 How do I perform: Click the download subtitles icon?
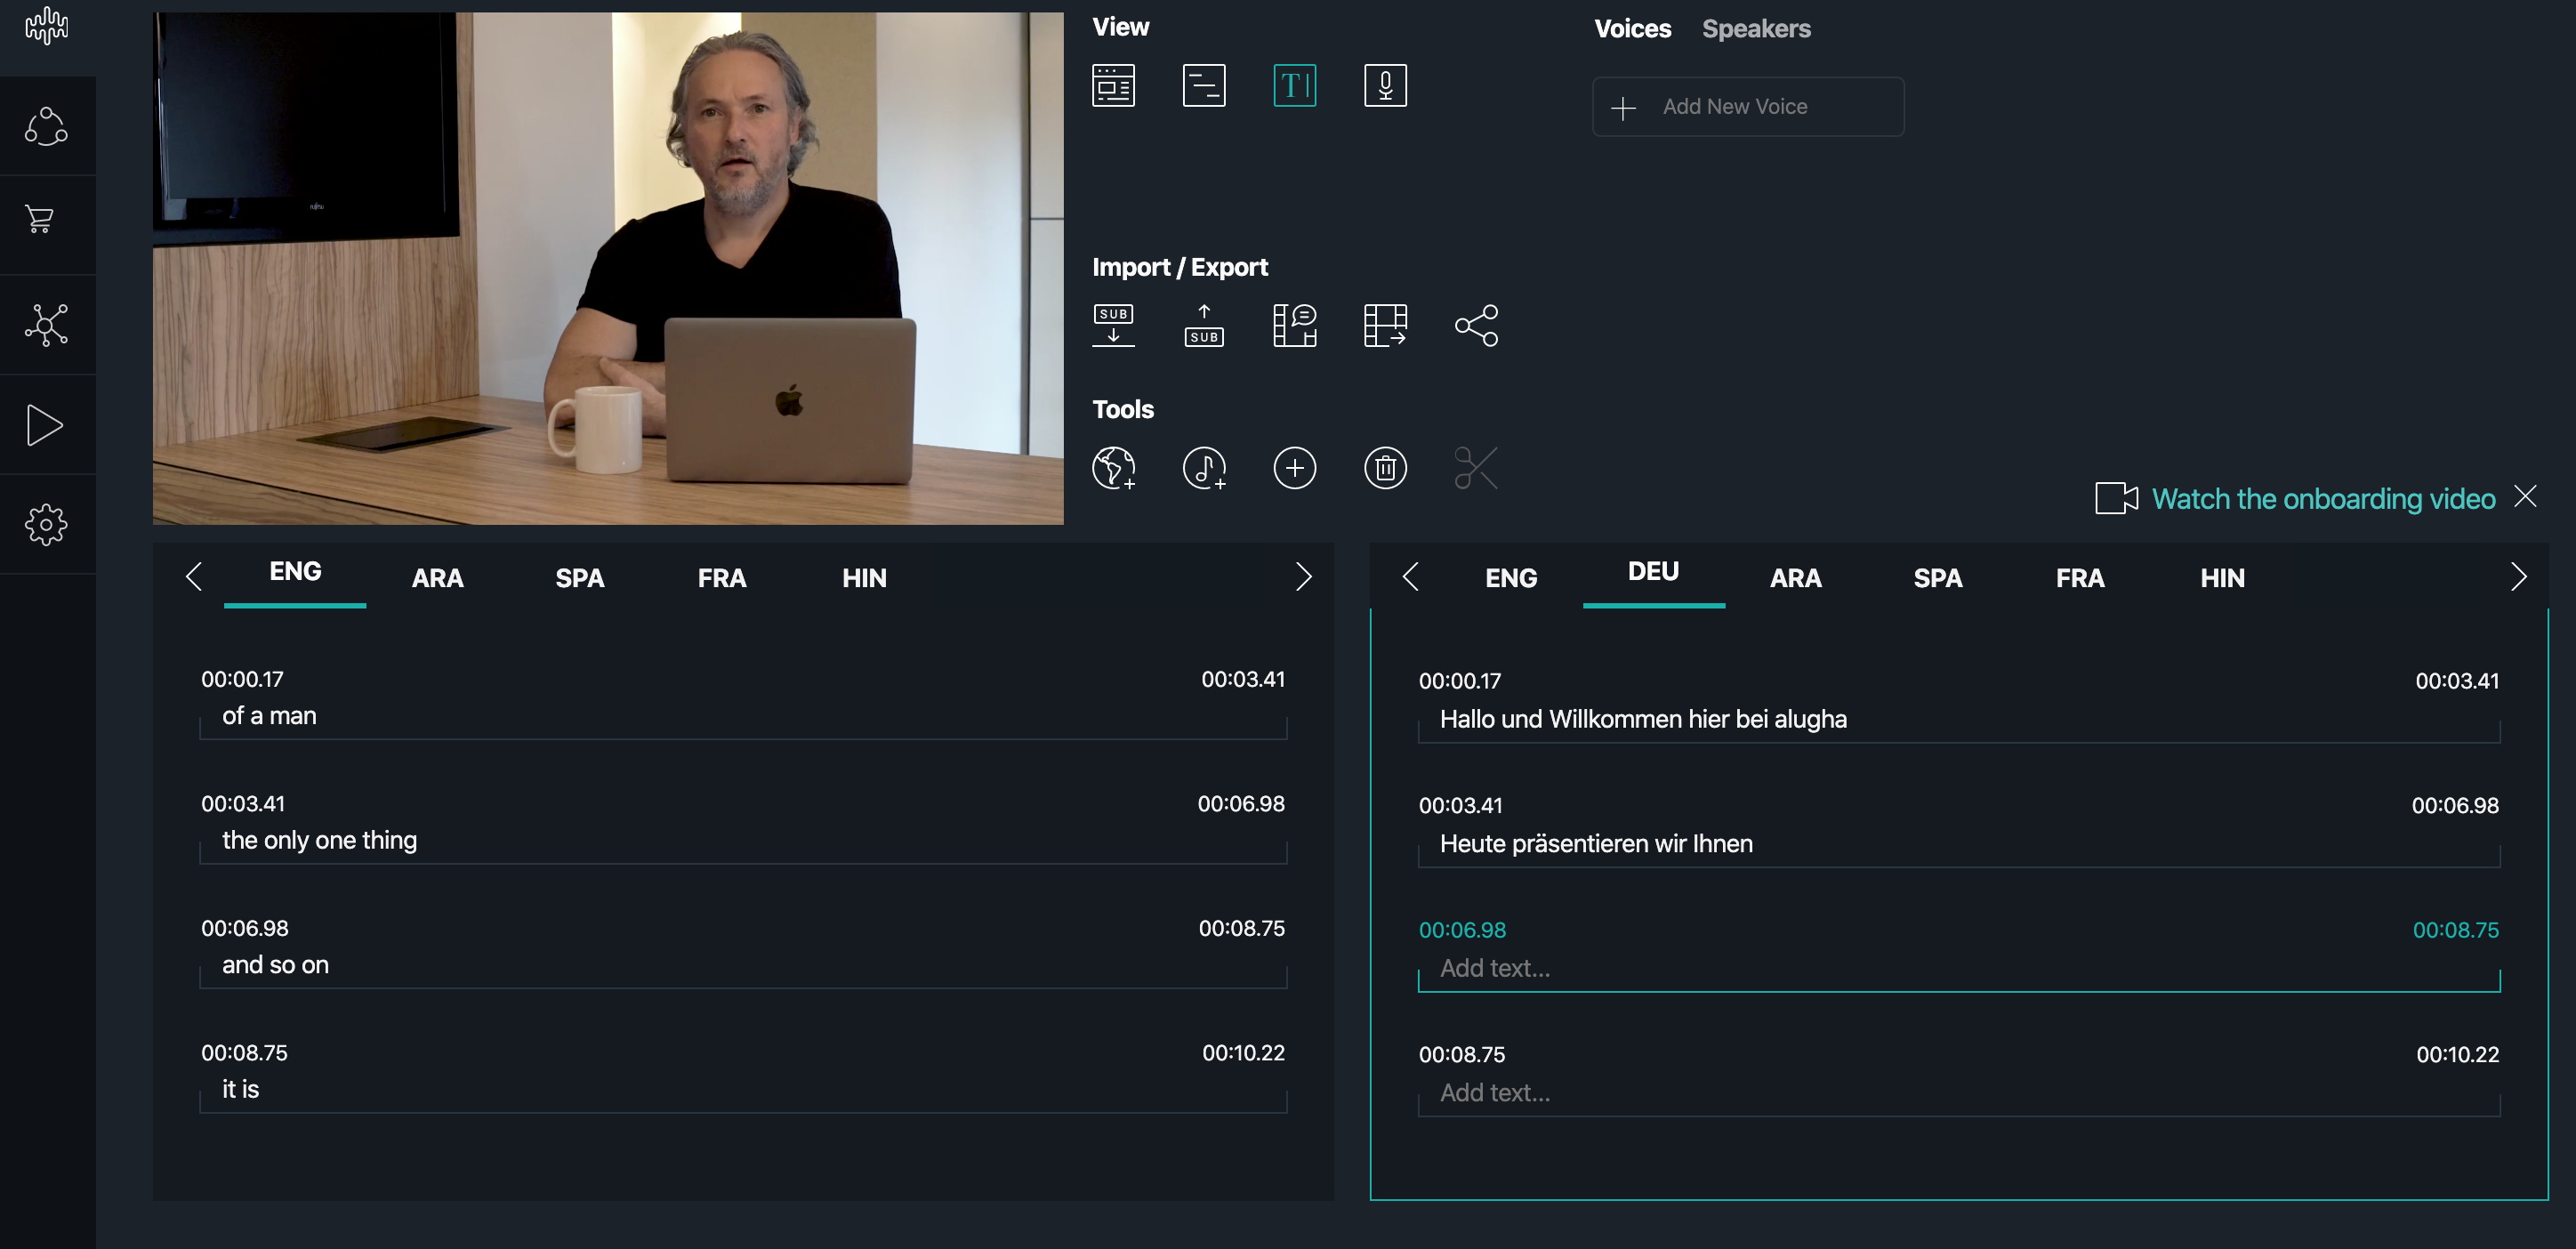1113,325
